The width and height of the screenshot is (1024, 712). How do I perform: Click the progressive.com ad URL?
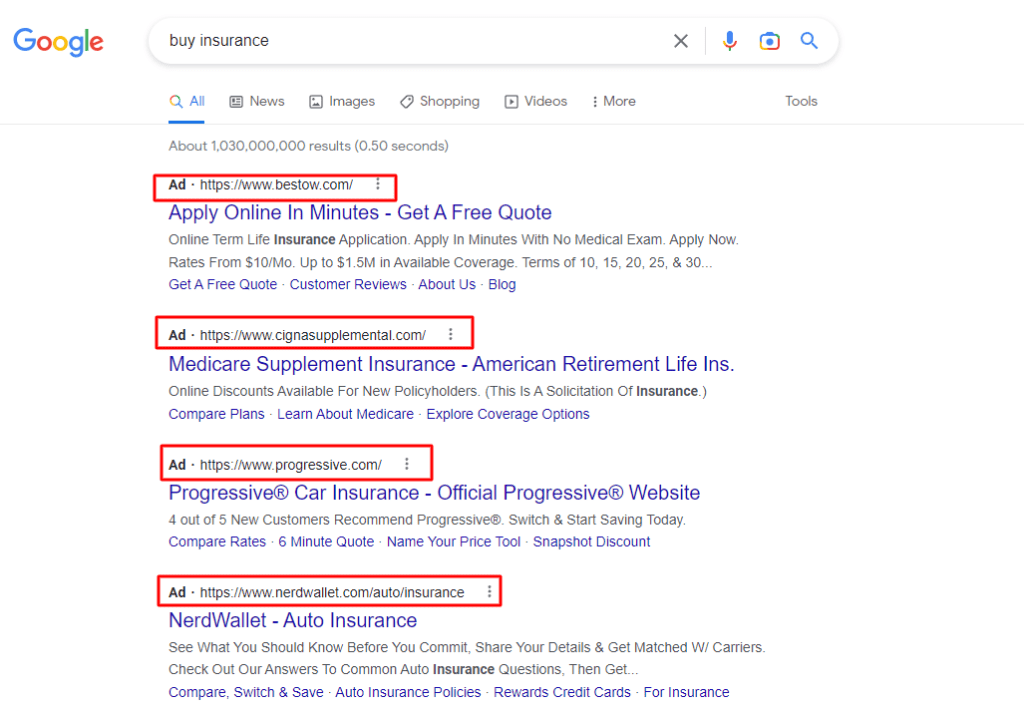[x=291, y=464]
